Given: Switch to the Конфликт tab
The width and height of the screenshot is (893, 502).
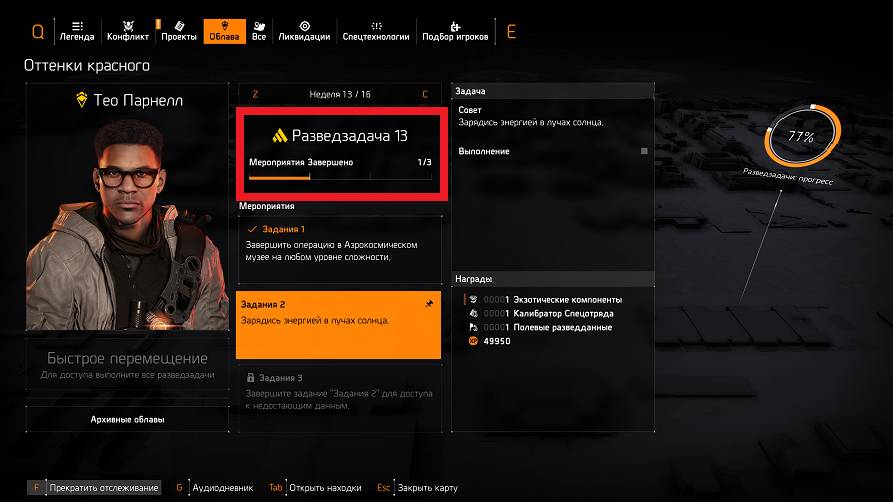Looking at the screenshot, I should 128,31.
